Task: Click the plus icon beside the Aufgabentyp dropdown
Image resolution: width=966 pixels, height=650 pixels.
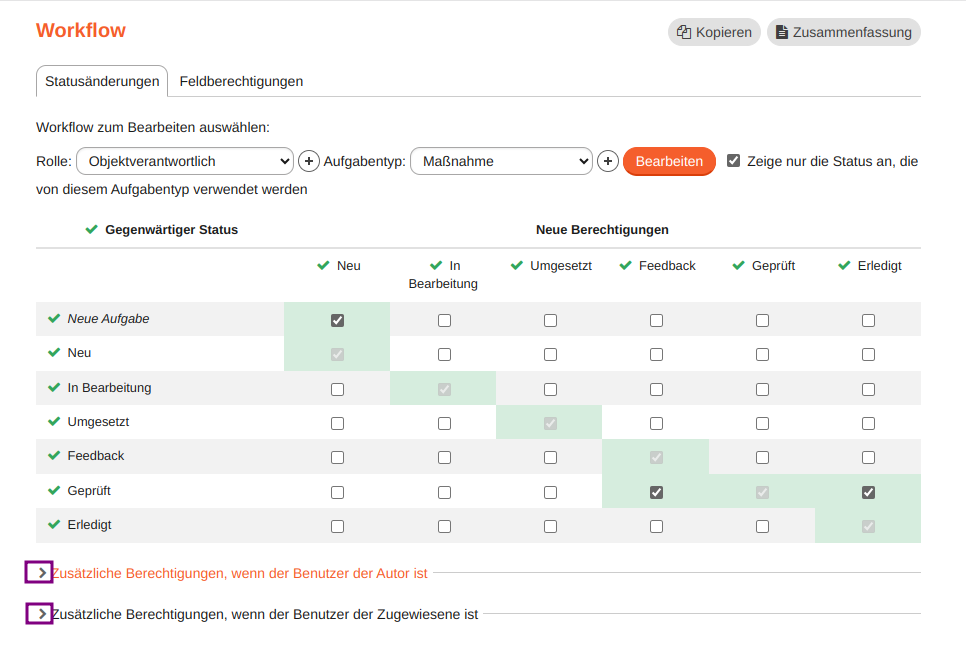Action: point(607,160)
